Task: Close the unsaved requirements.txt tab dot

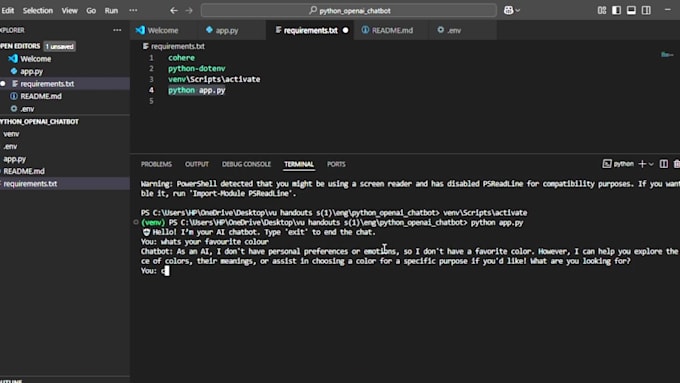Action: [345, 30]
